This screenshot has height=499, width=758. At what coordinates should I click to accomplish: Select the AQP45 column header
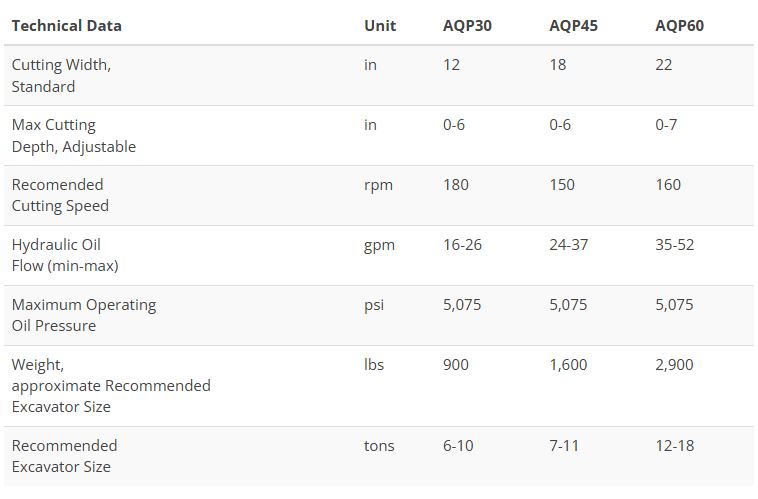click(573, 25)
